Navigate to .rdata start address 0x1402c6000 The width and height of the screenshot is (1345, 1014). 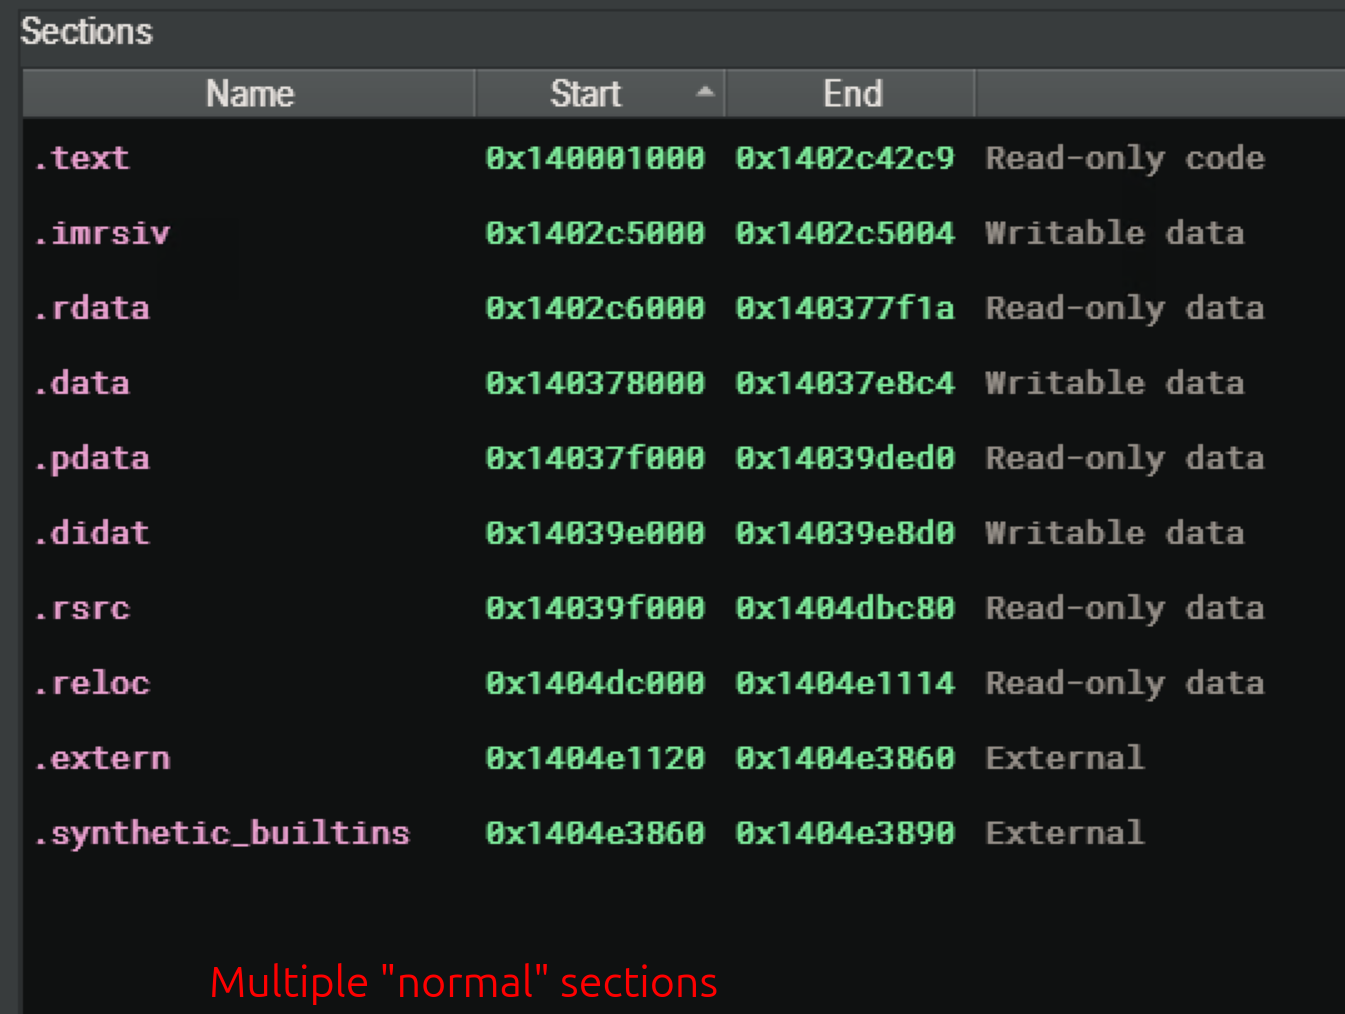tap(595, 308)
